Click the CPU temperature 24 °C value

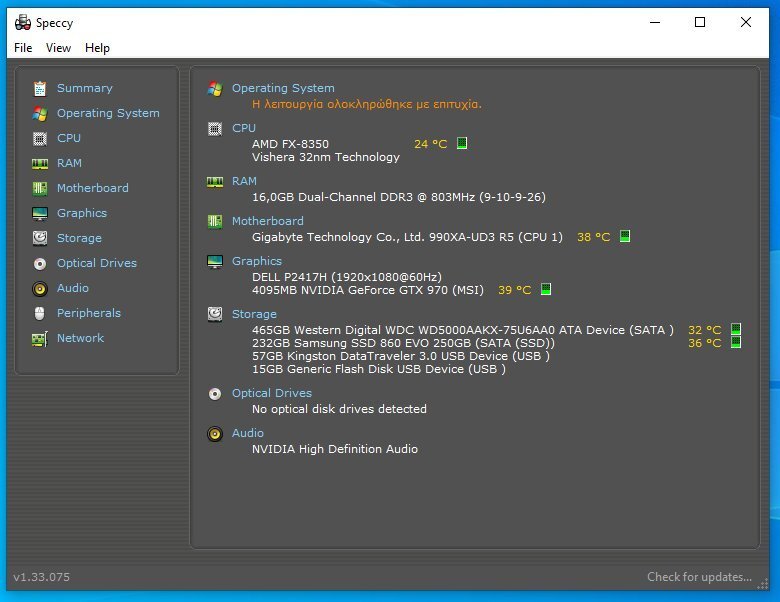[x=431, y=144]
